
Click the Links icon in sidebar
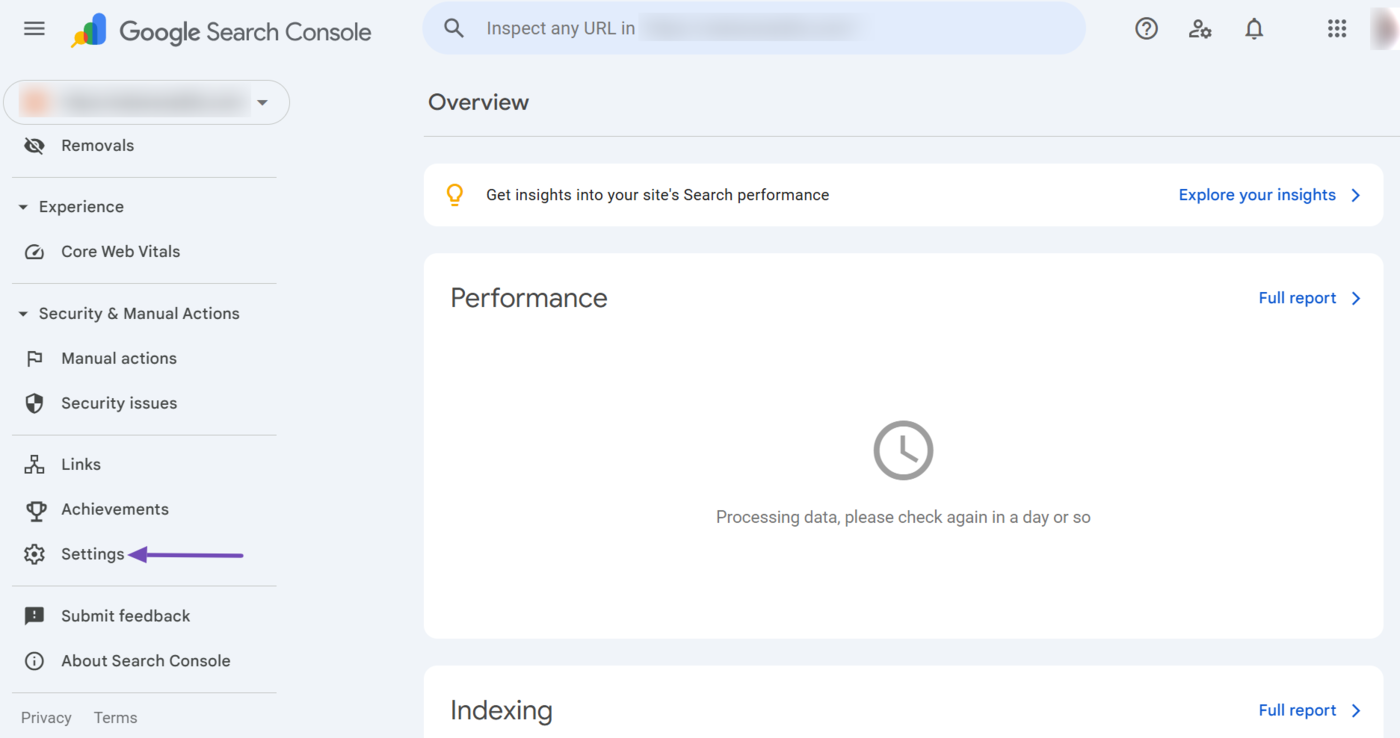[34, 463]
